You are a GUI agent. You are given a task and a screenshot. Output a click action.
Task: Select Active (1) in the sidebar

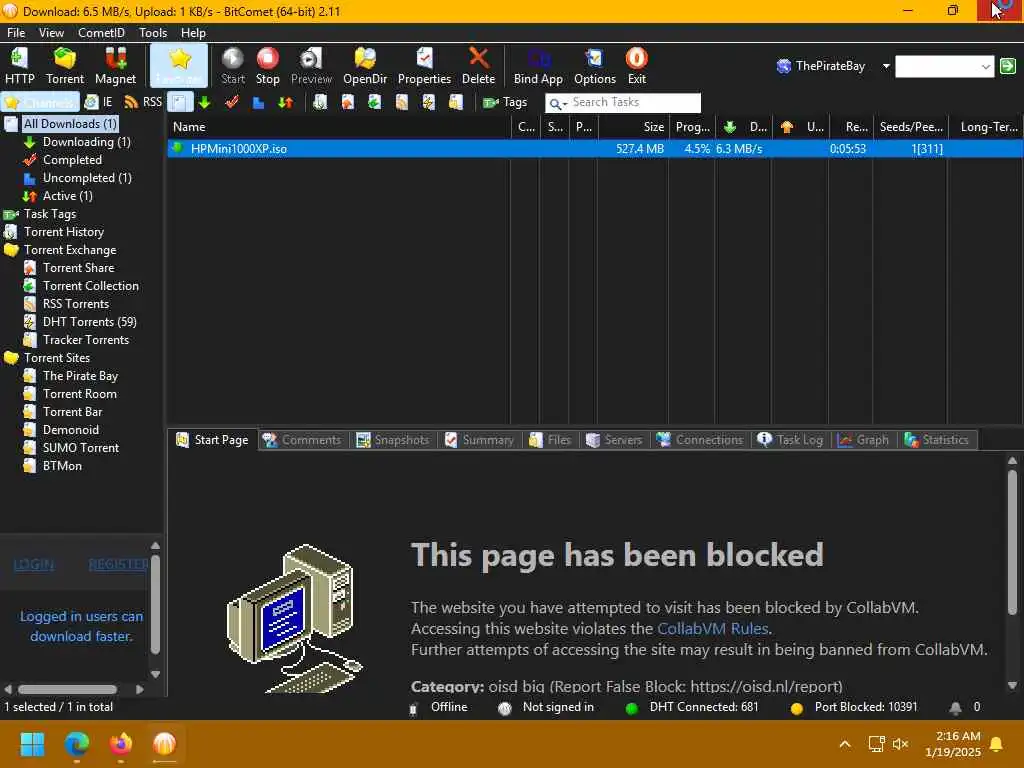pyautogui.click(x=67, y=196)
